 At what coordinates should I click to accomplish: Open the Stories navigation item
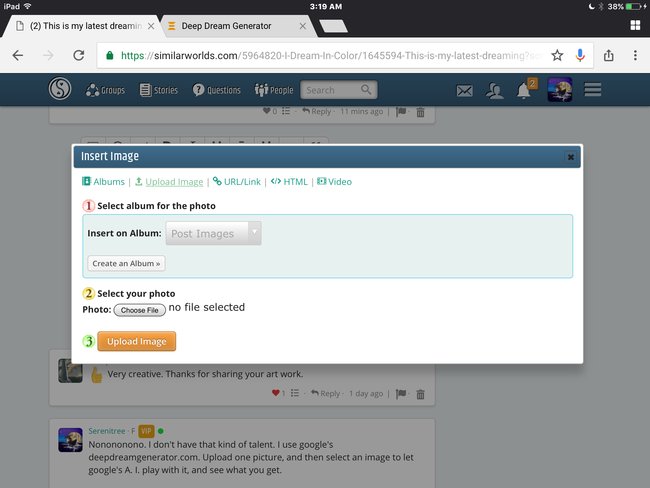159,90
